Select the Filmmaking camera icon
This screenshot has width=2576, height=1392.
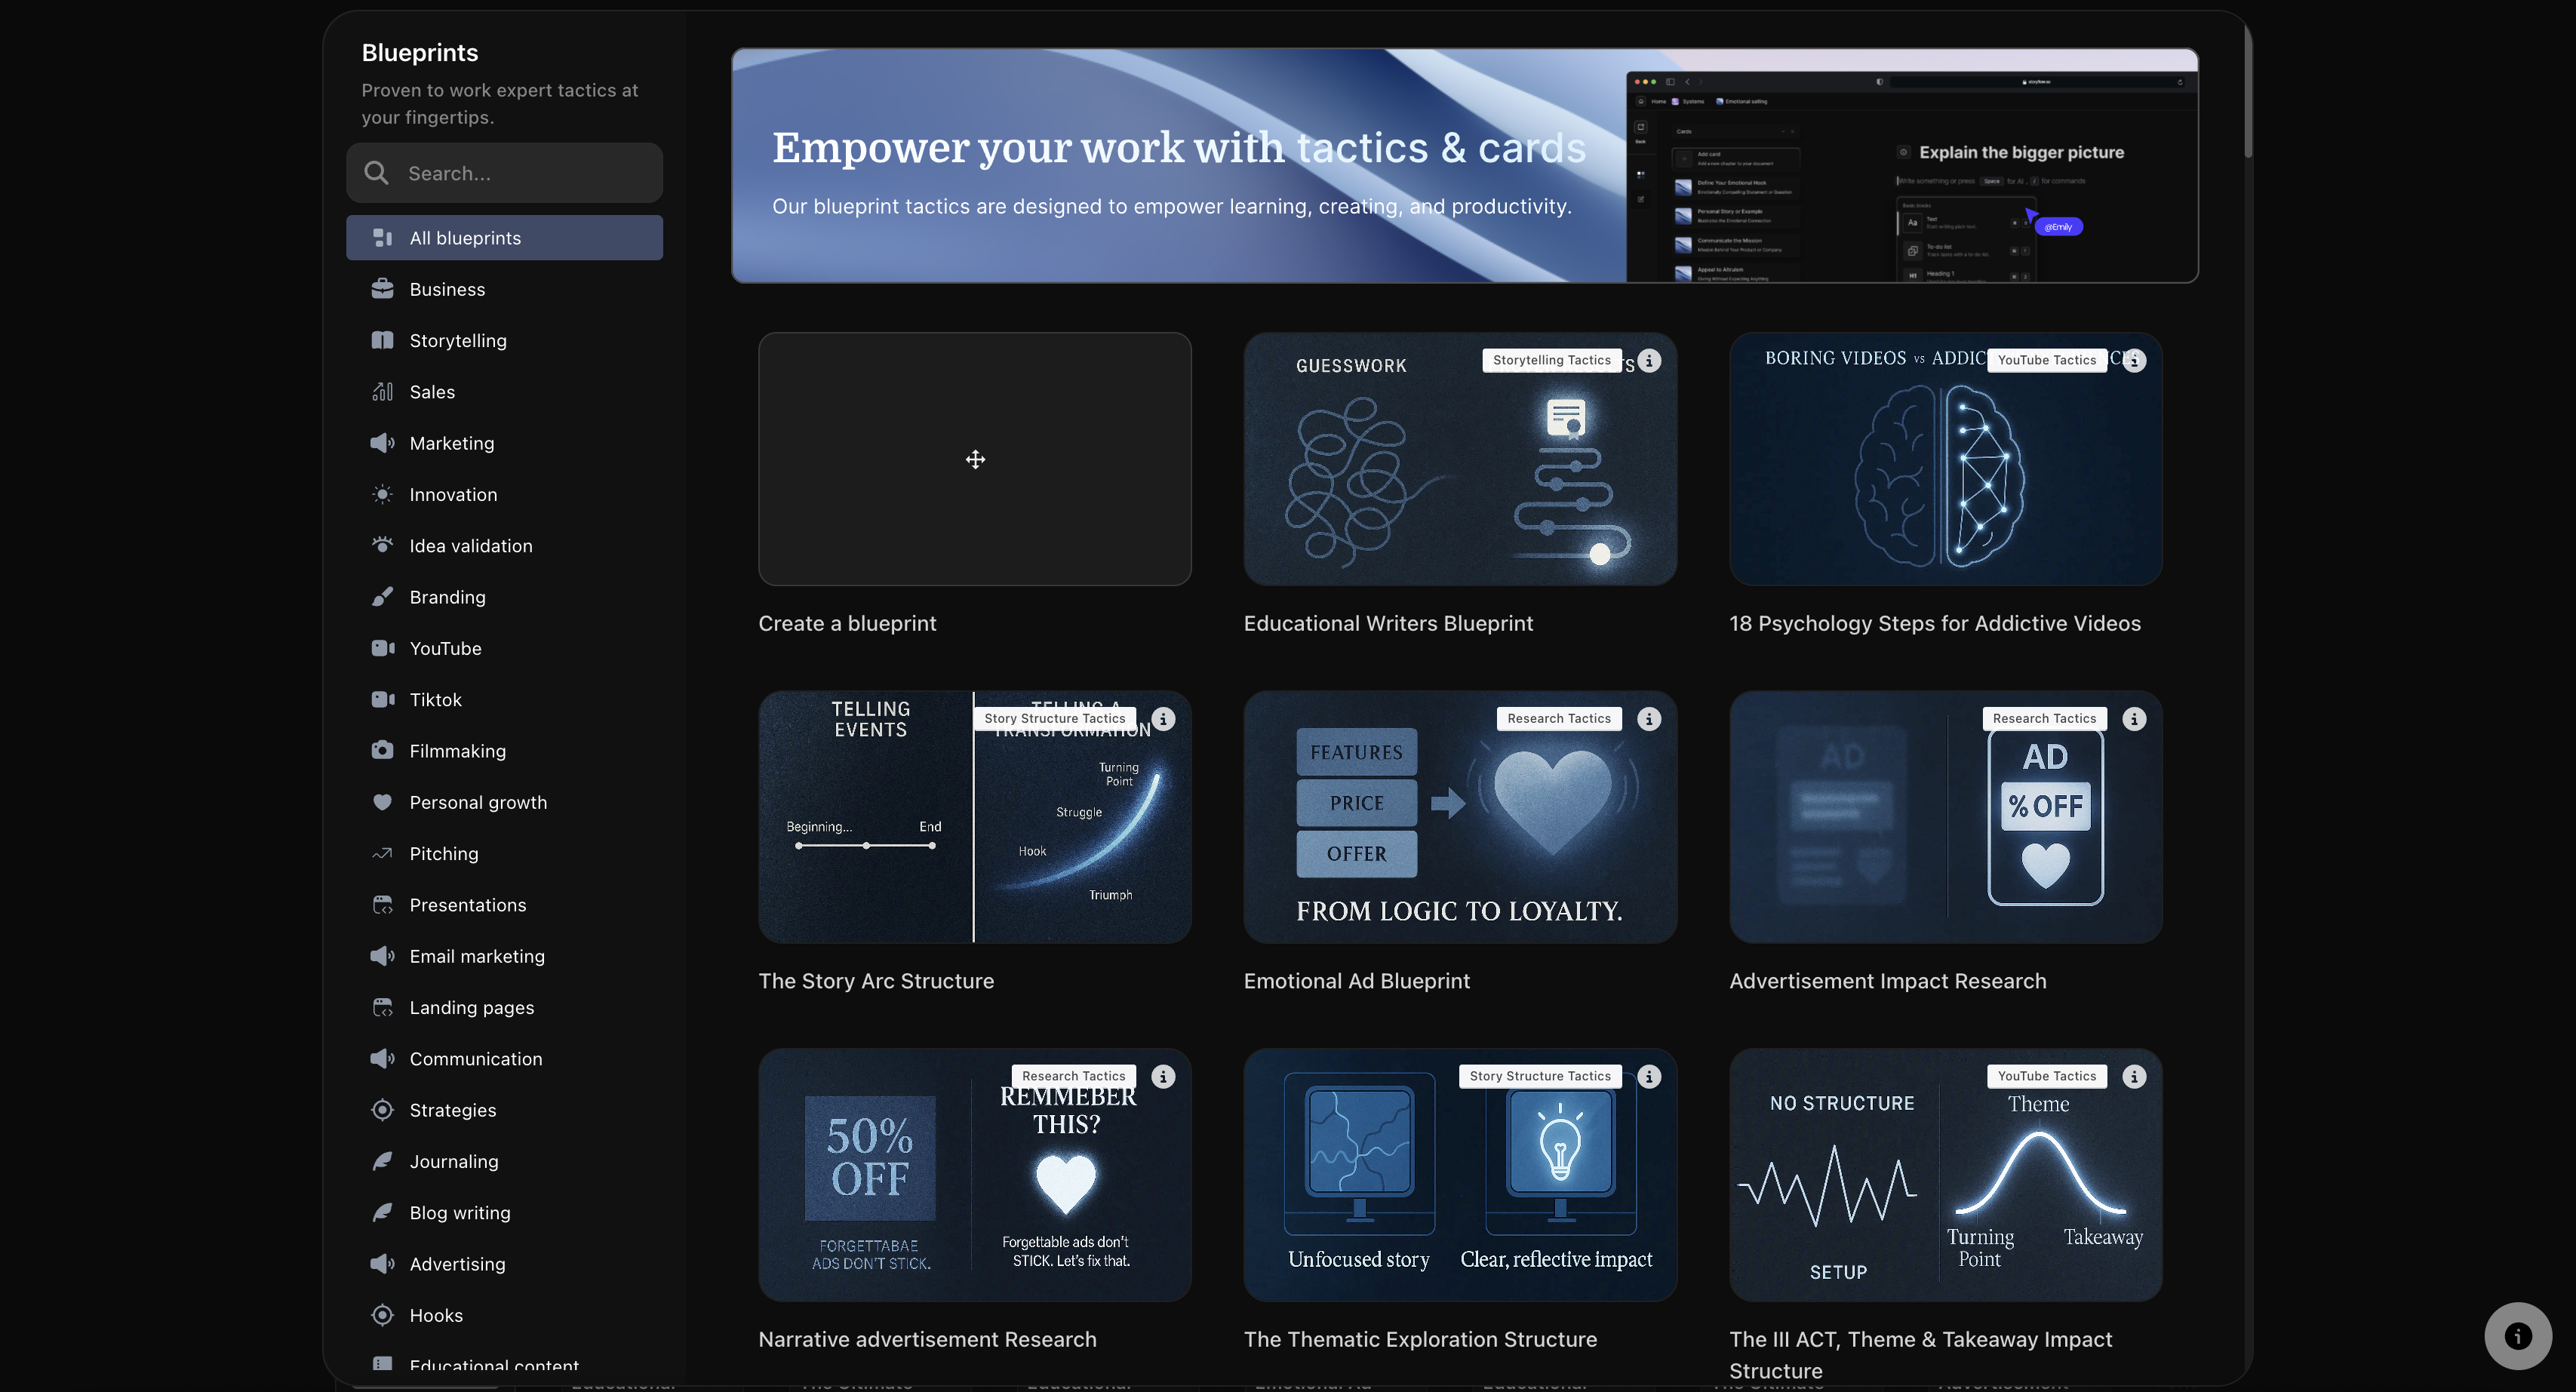point(383,750)
